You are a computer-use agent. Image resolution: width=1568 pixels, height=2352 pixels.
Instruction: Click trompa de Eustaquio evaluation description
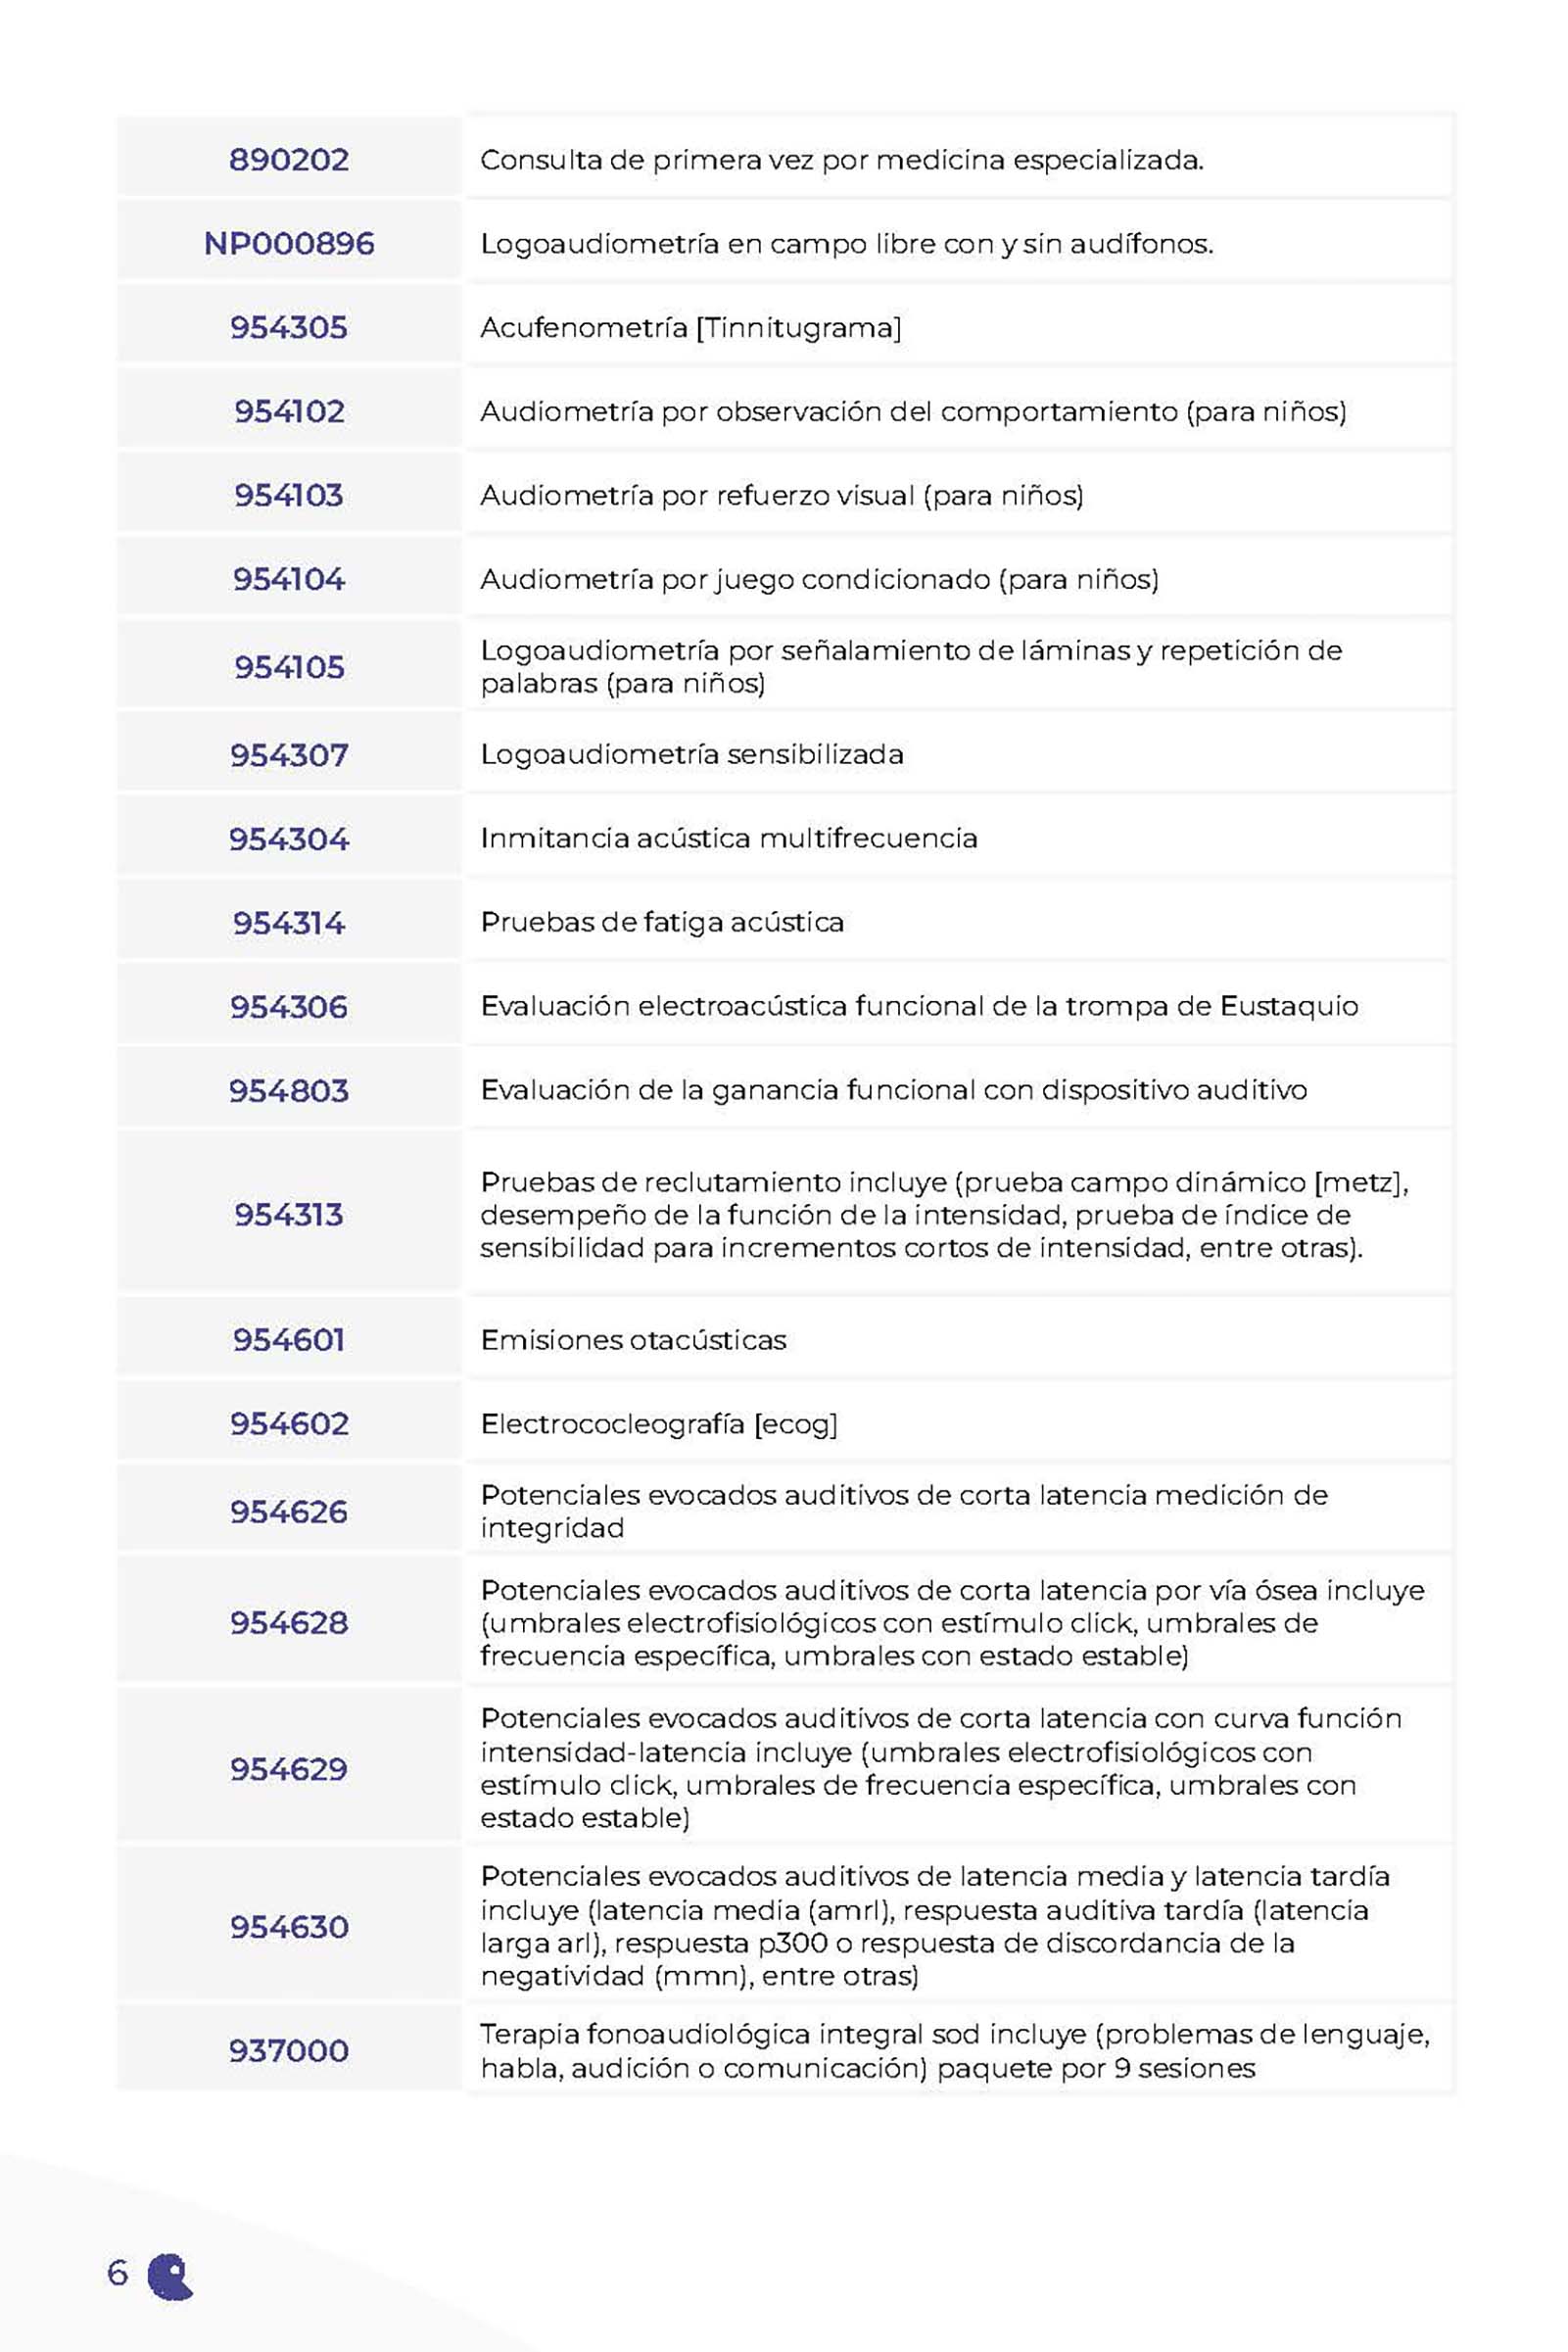[x=919, y=1006]
